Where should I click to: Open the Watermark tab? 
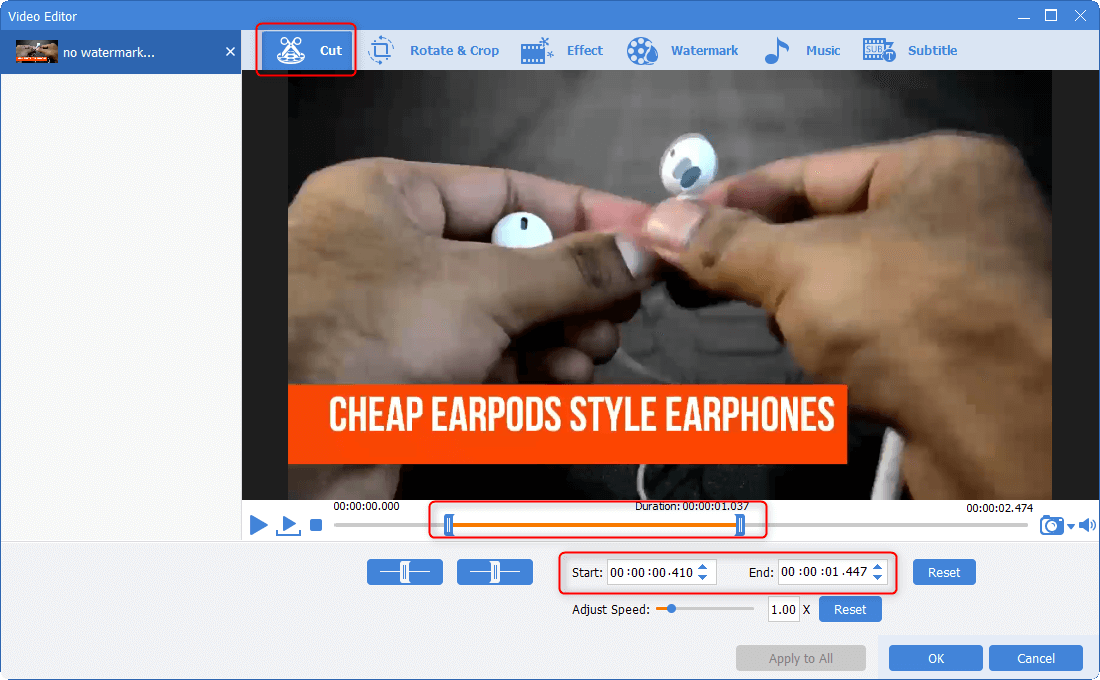683,51
